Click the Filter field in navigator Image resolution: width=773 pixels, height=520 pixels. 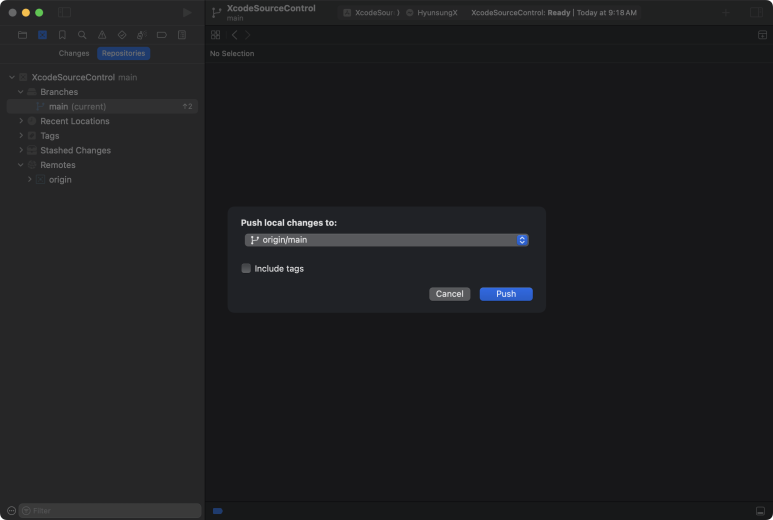point(110,511)
